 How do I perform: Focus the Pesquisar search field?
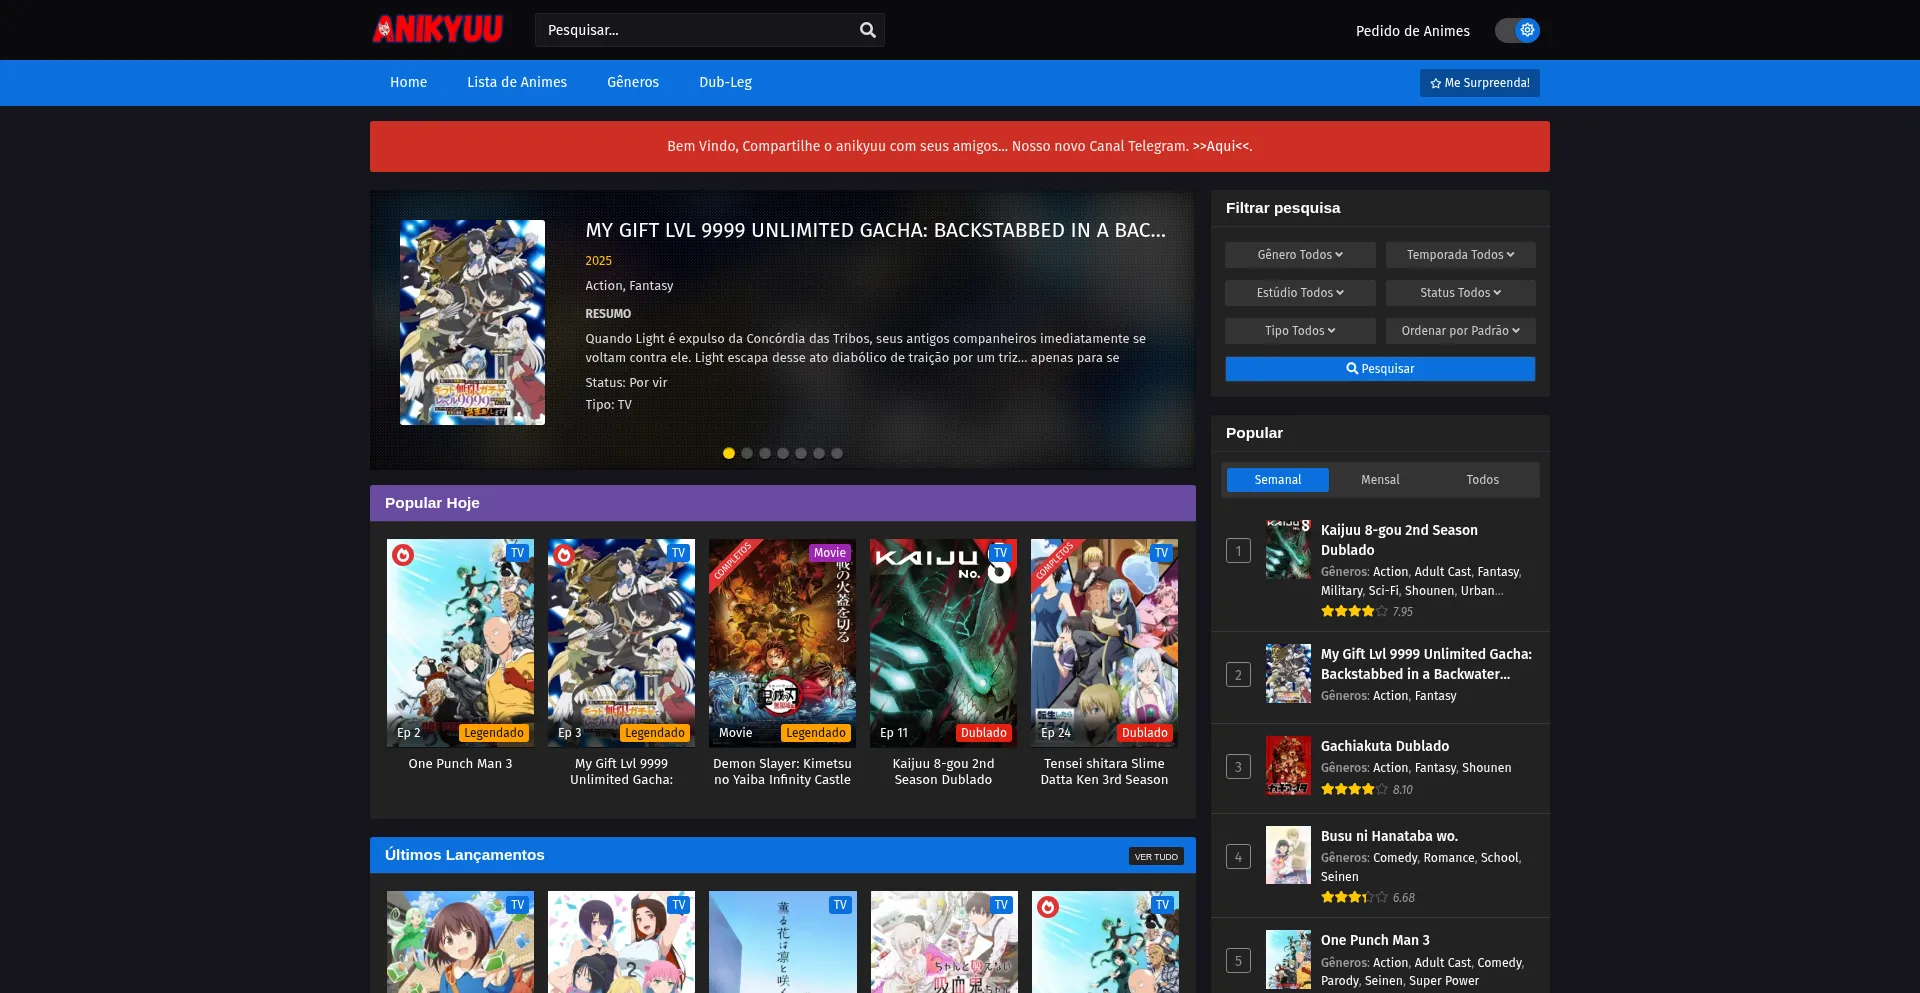pos(695,30)
